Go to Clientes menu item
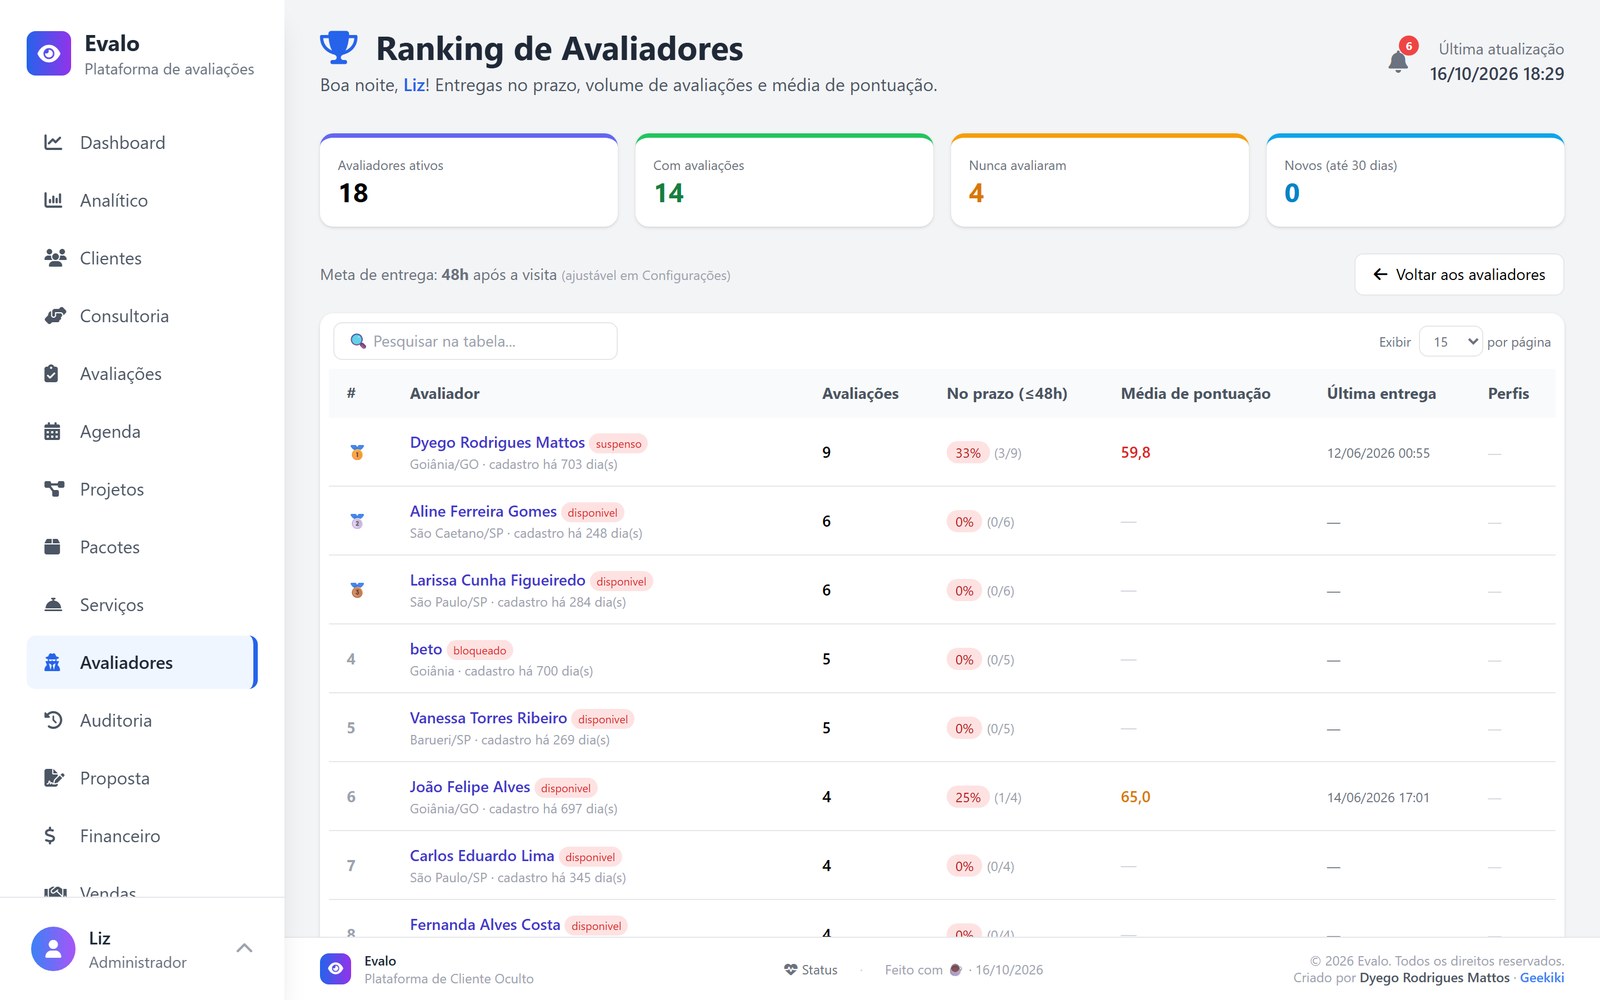1600x1000 pixels. [x=142, y=258]
